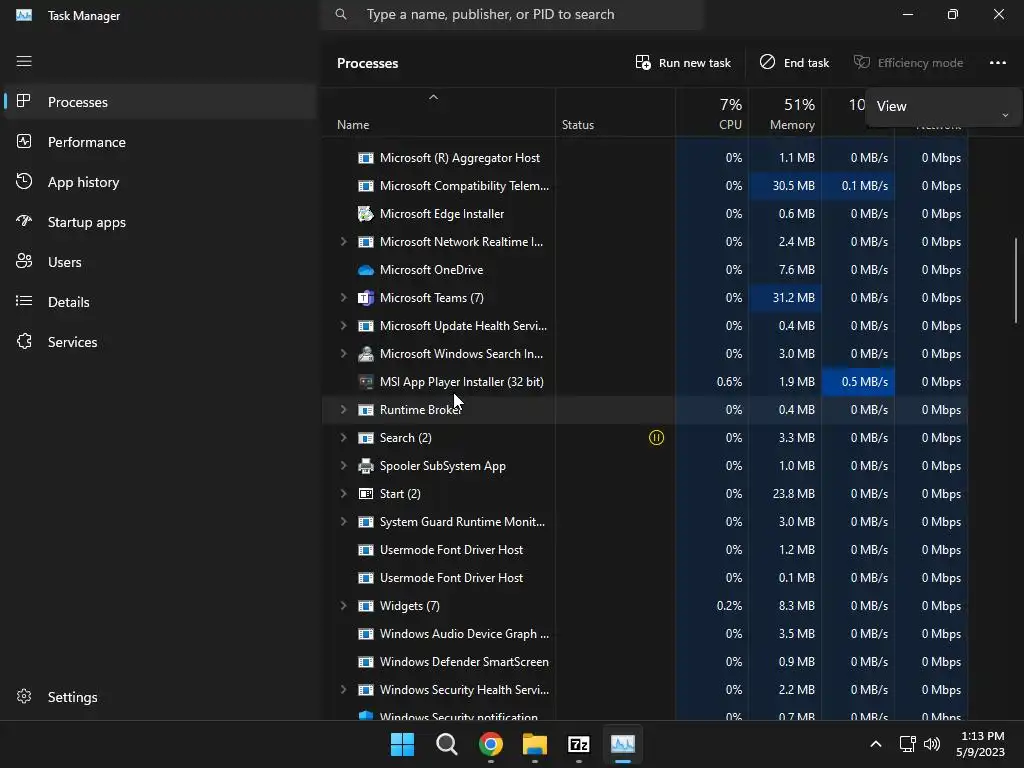Open Google Chrome from the taskbar
This screenshot has width=1024, height=768.
490,744
